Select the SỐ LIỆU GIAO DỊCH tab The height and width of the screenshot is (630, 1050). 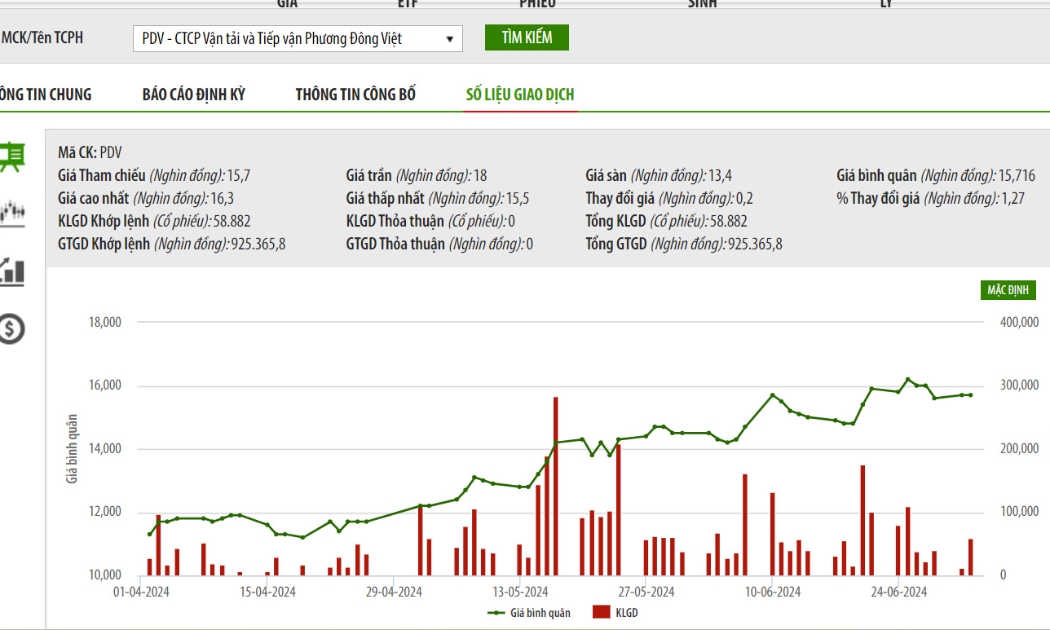pos(520,94)
